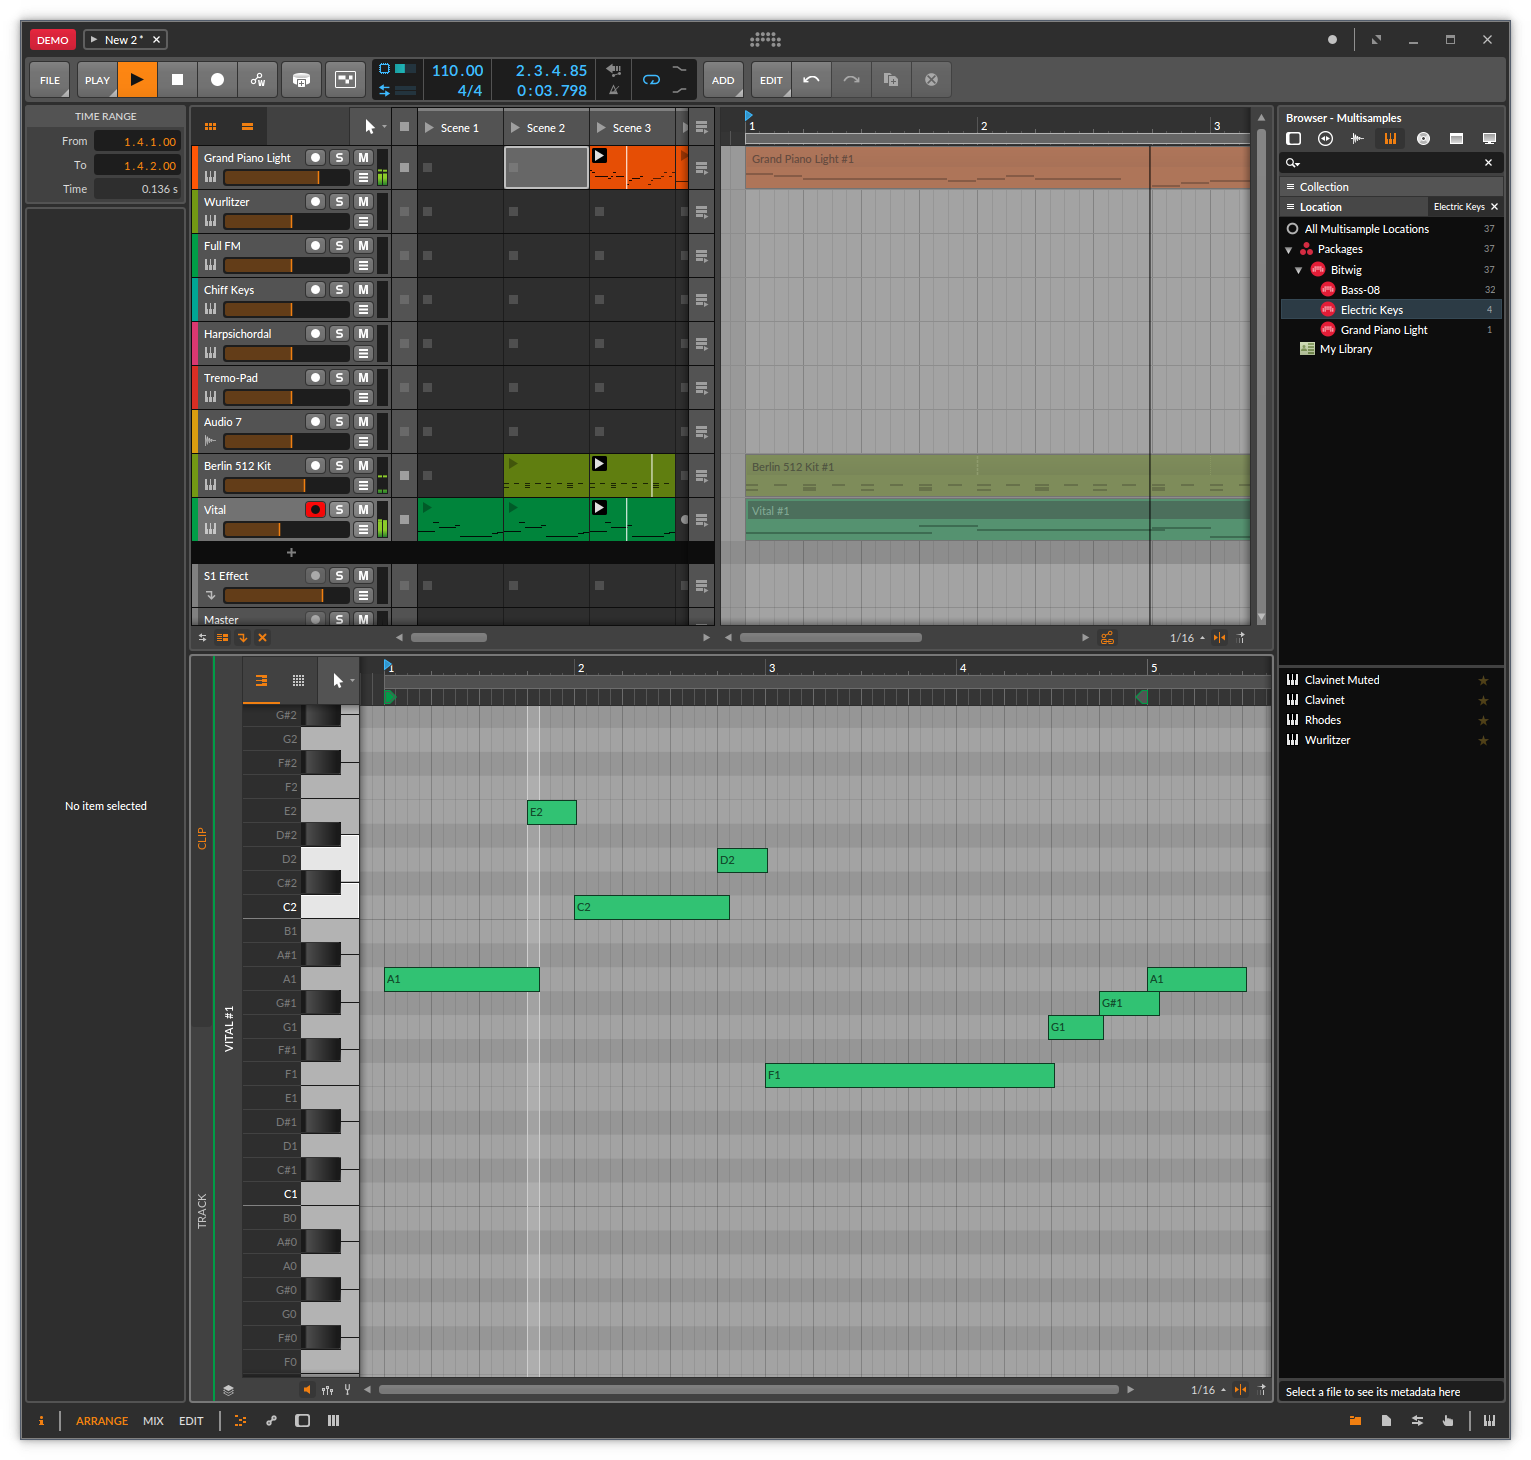
Task: Click the automation write icon
Action: coord(258,80)
